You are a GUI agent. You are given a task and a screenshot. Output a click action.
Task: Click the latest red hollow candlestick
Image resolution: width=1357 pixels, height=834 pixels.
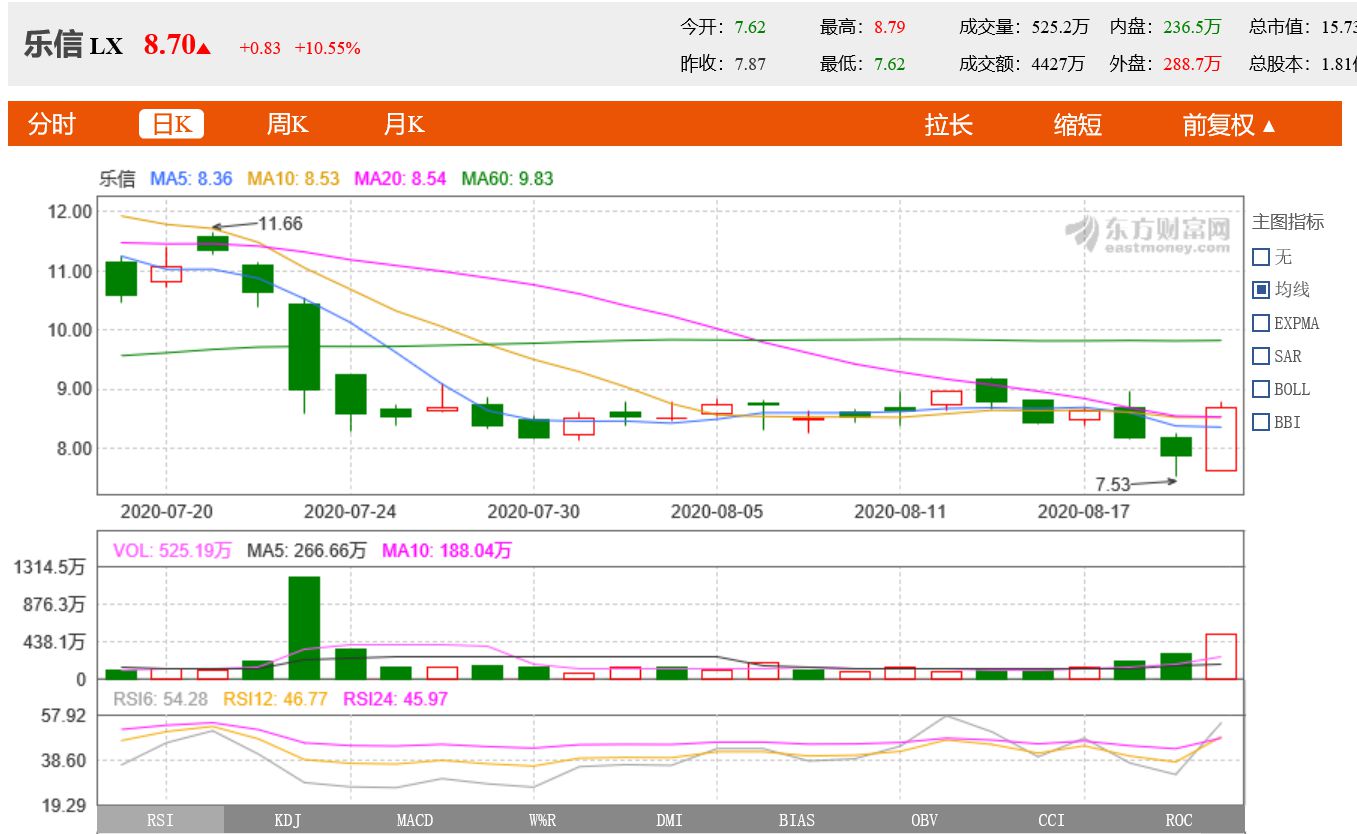point(1221,438)
